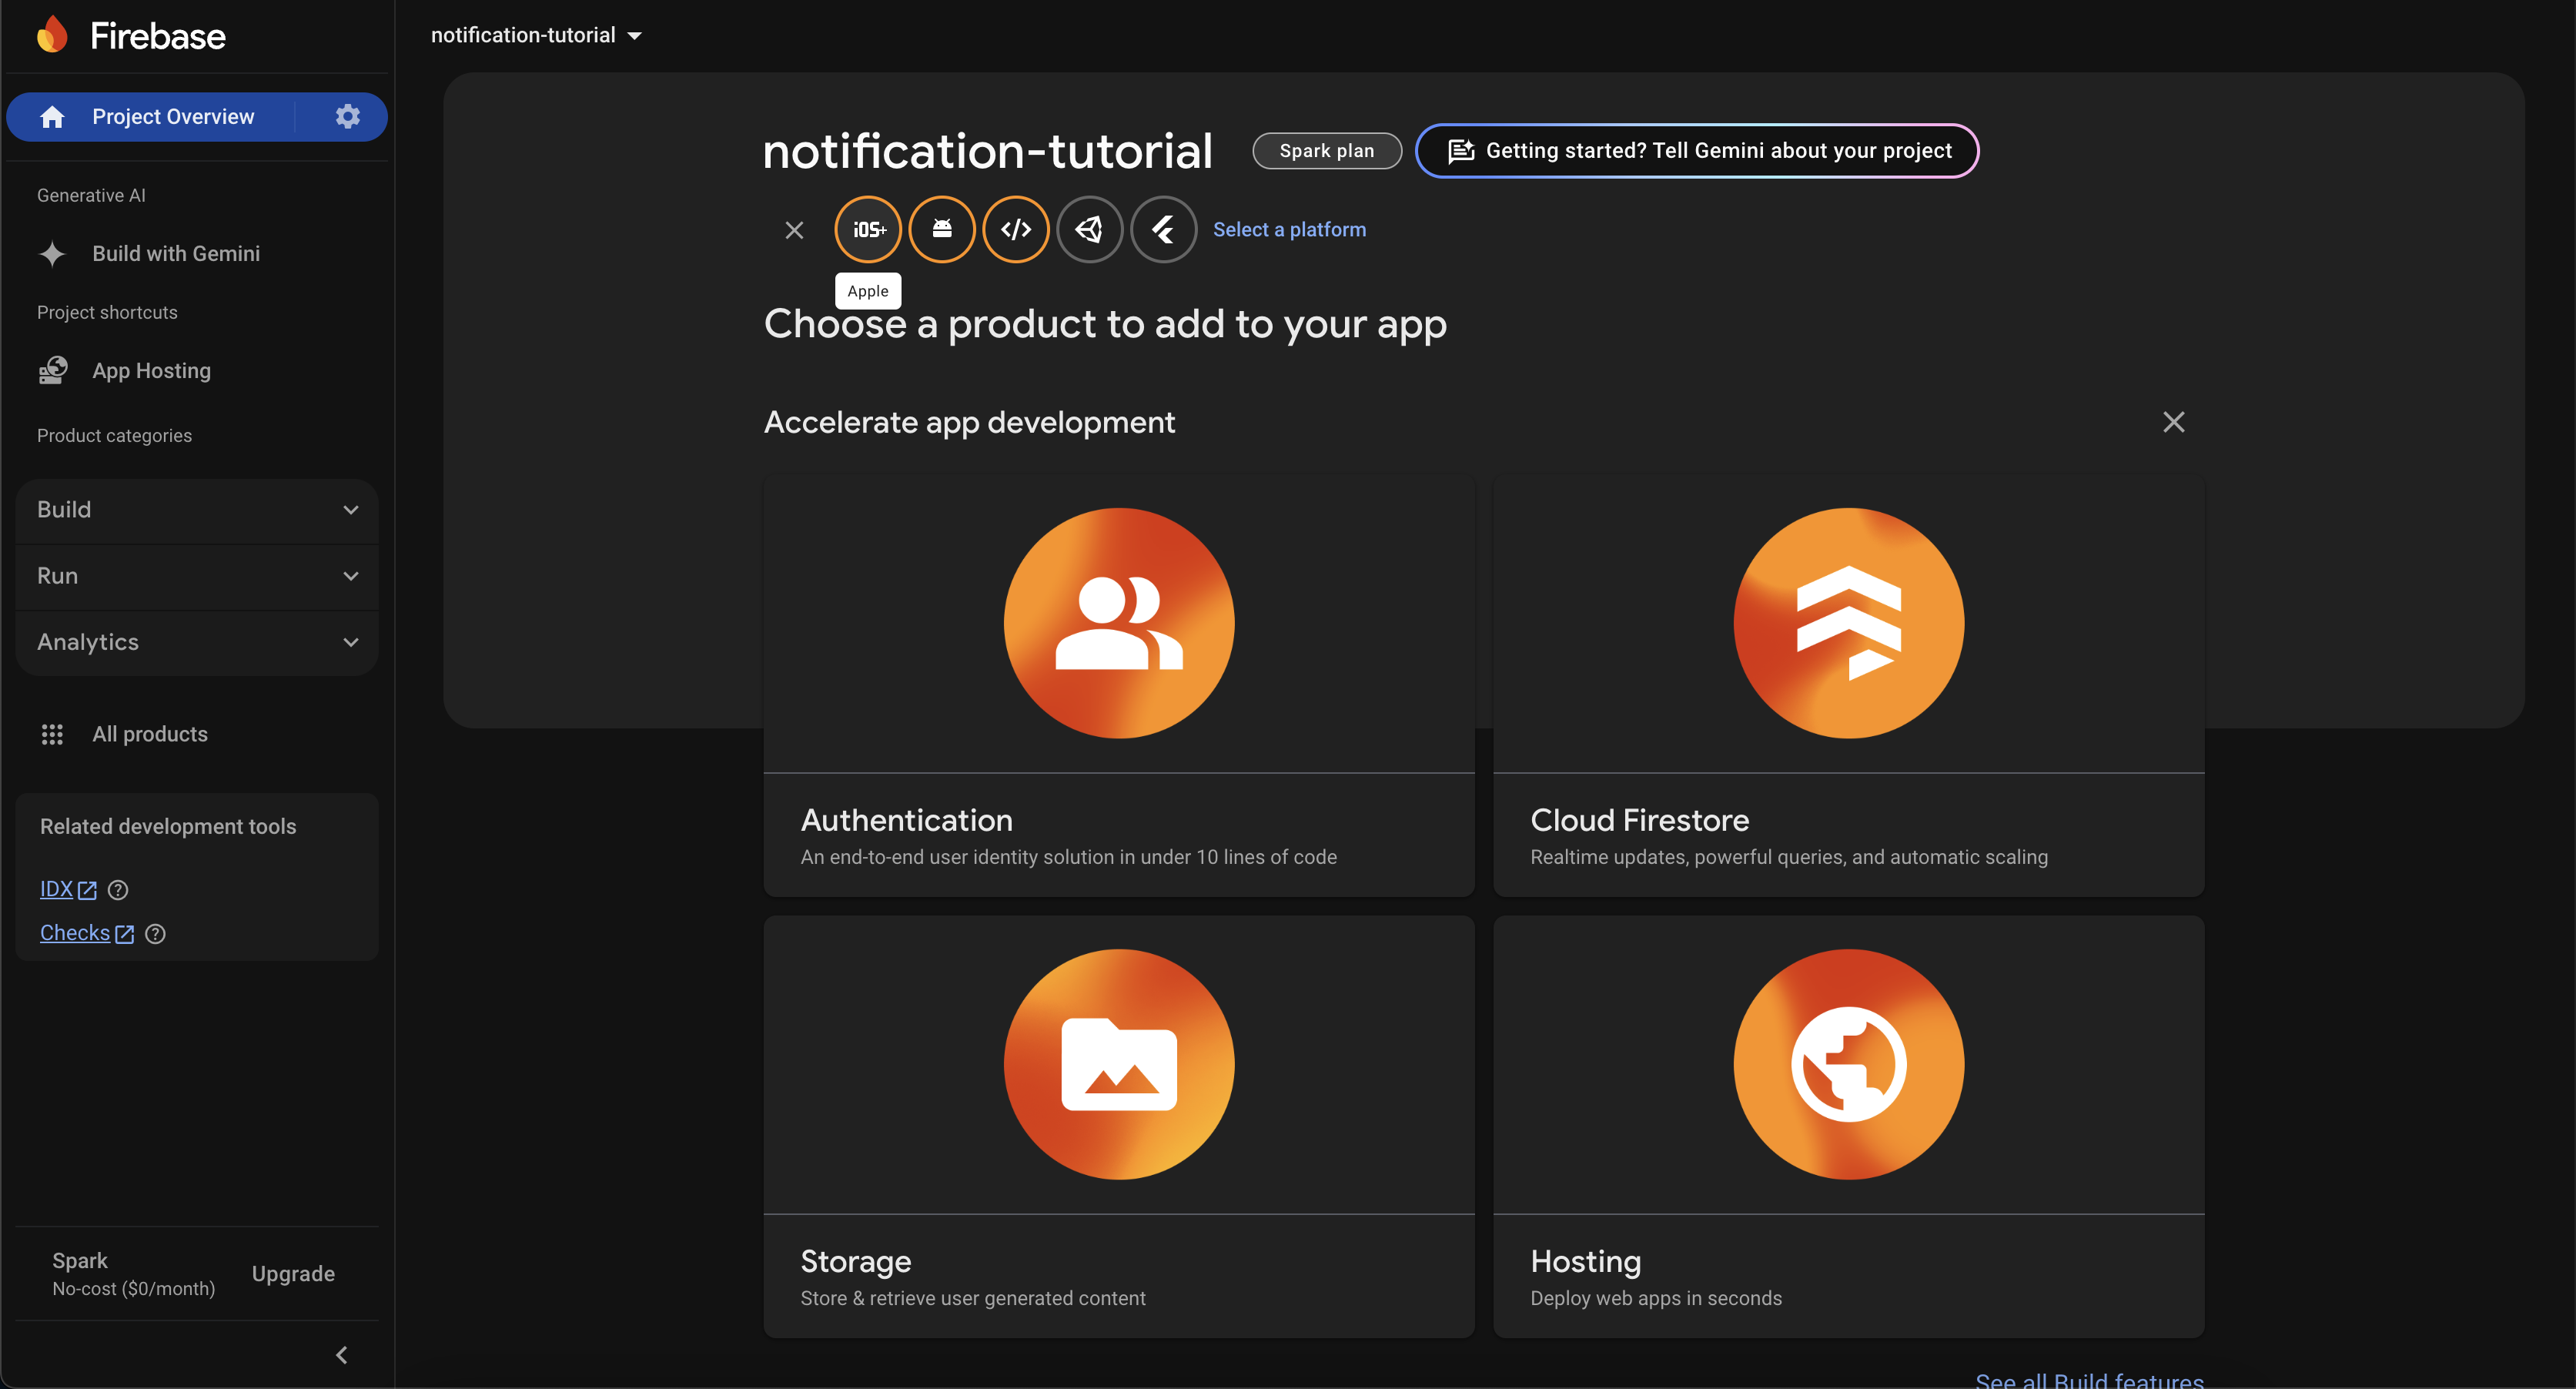Open Build with Gemini
2576x1389 pixels.
[x=176, y=254]
